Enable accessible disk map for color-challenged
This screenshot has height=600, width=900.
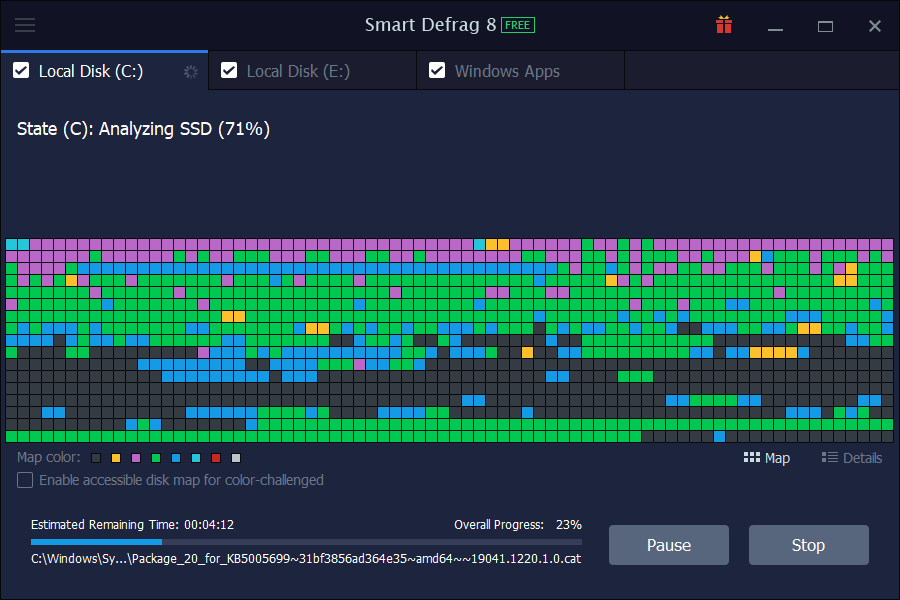coord(25,480)
